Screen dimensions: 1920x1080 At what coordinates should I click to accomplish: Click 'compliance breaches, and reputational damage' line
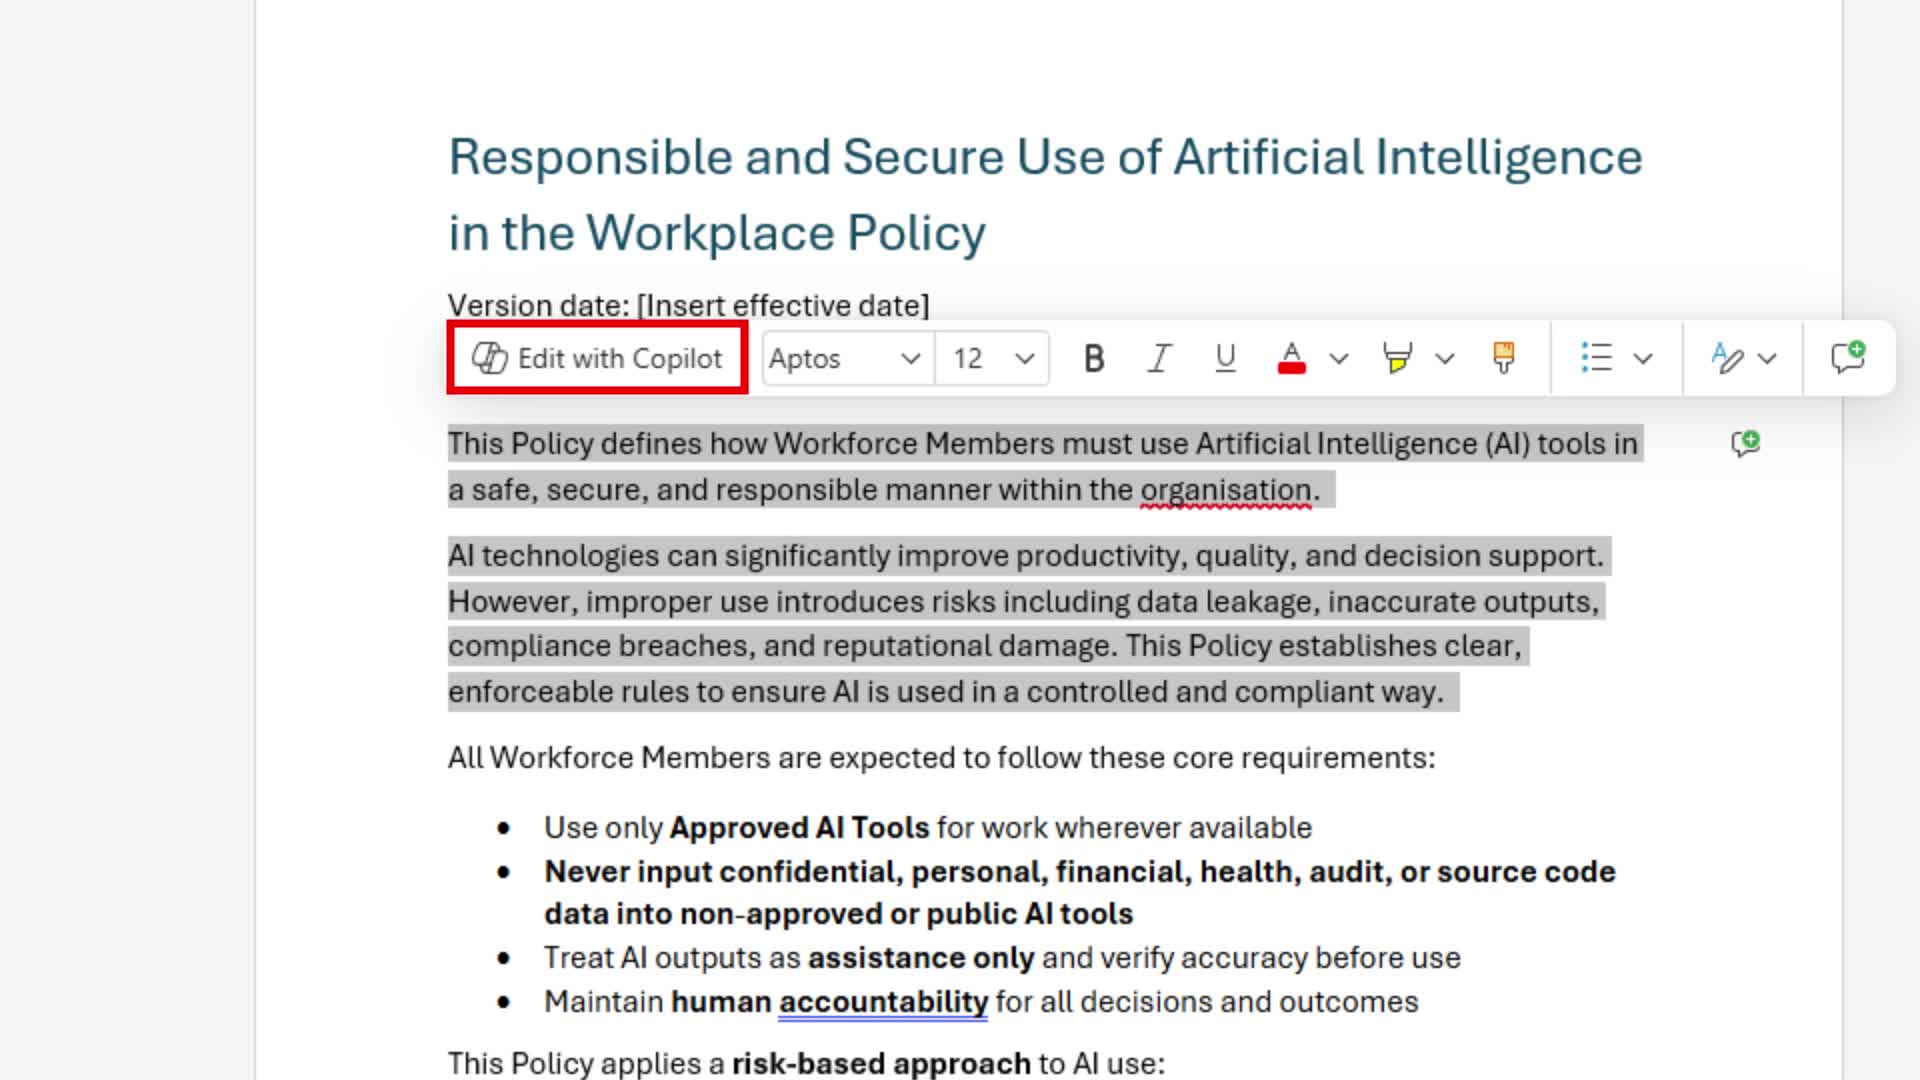(x=985, y=646)
